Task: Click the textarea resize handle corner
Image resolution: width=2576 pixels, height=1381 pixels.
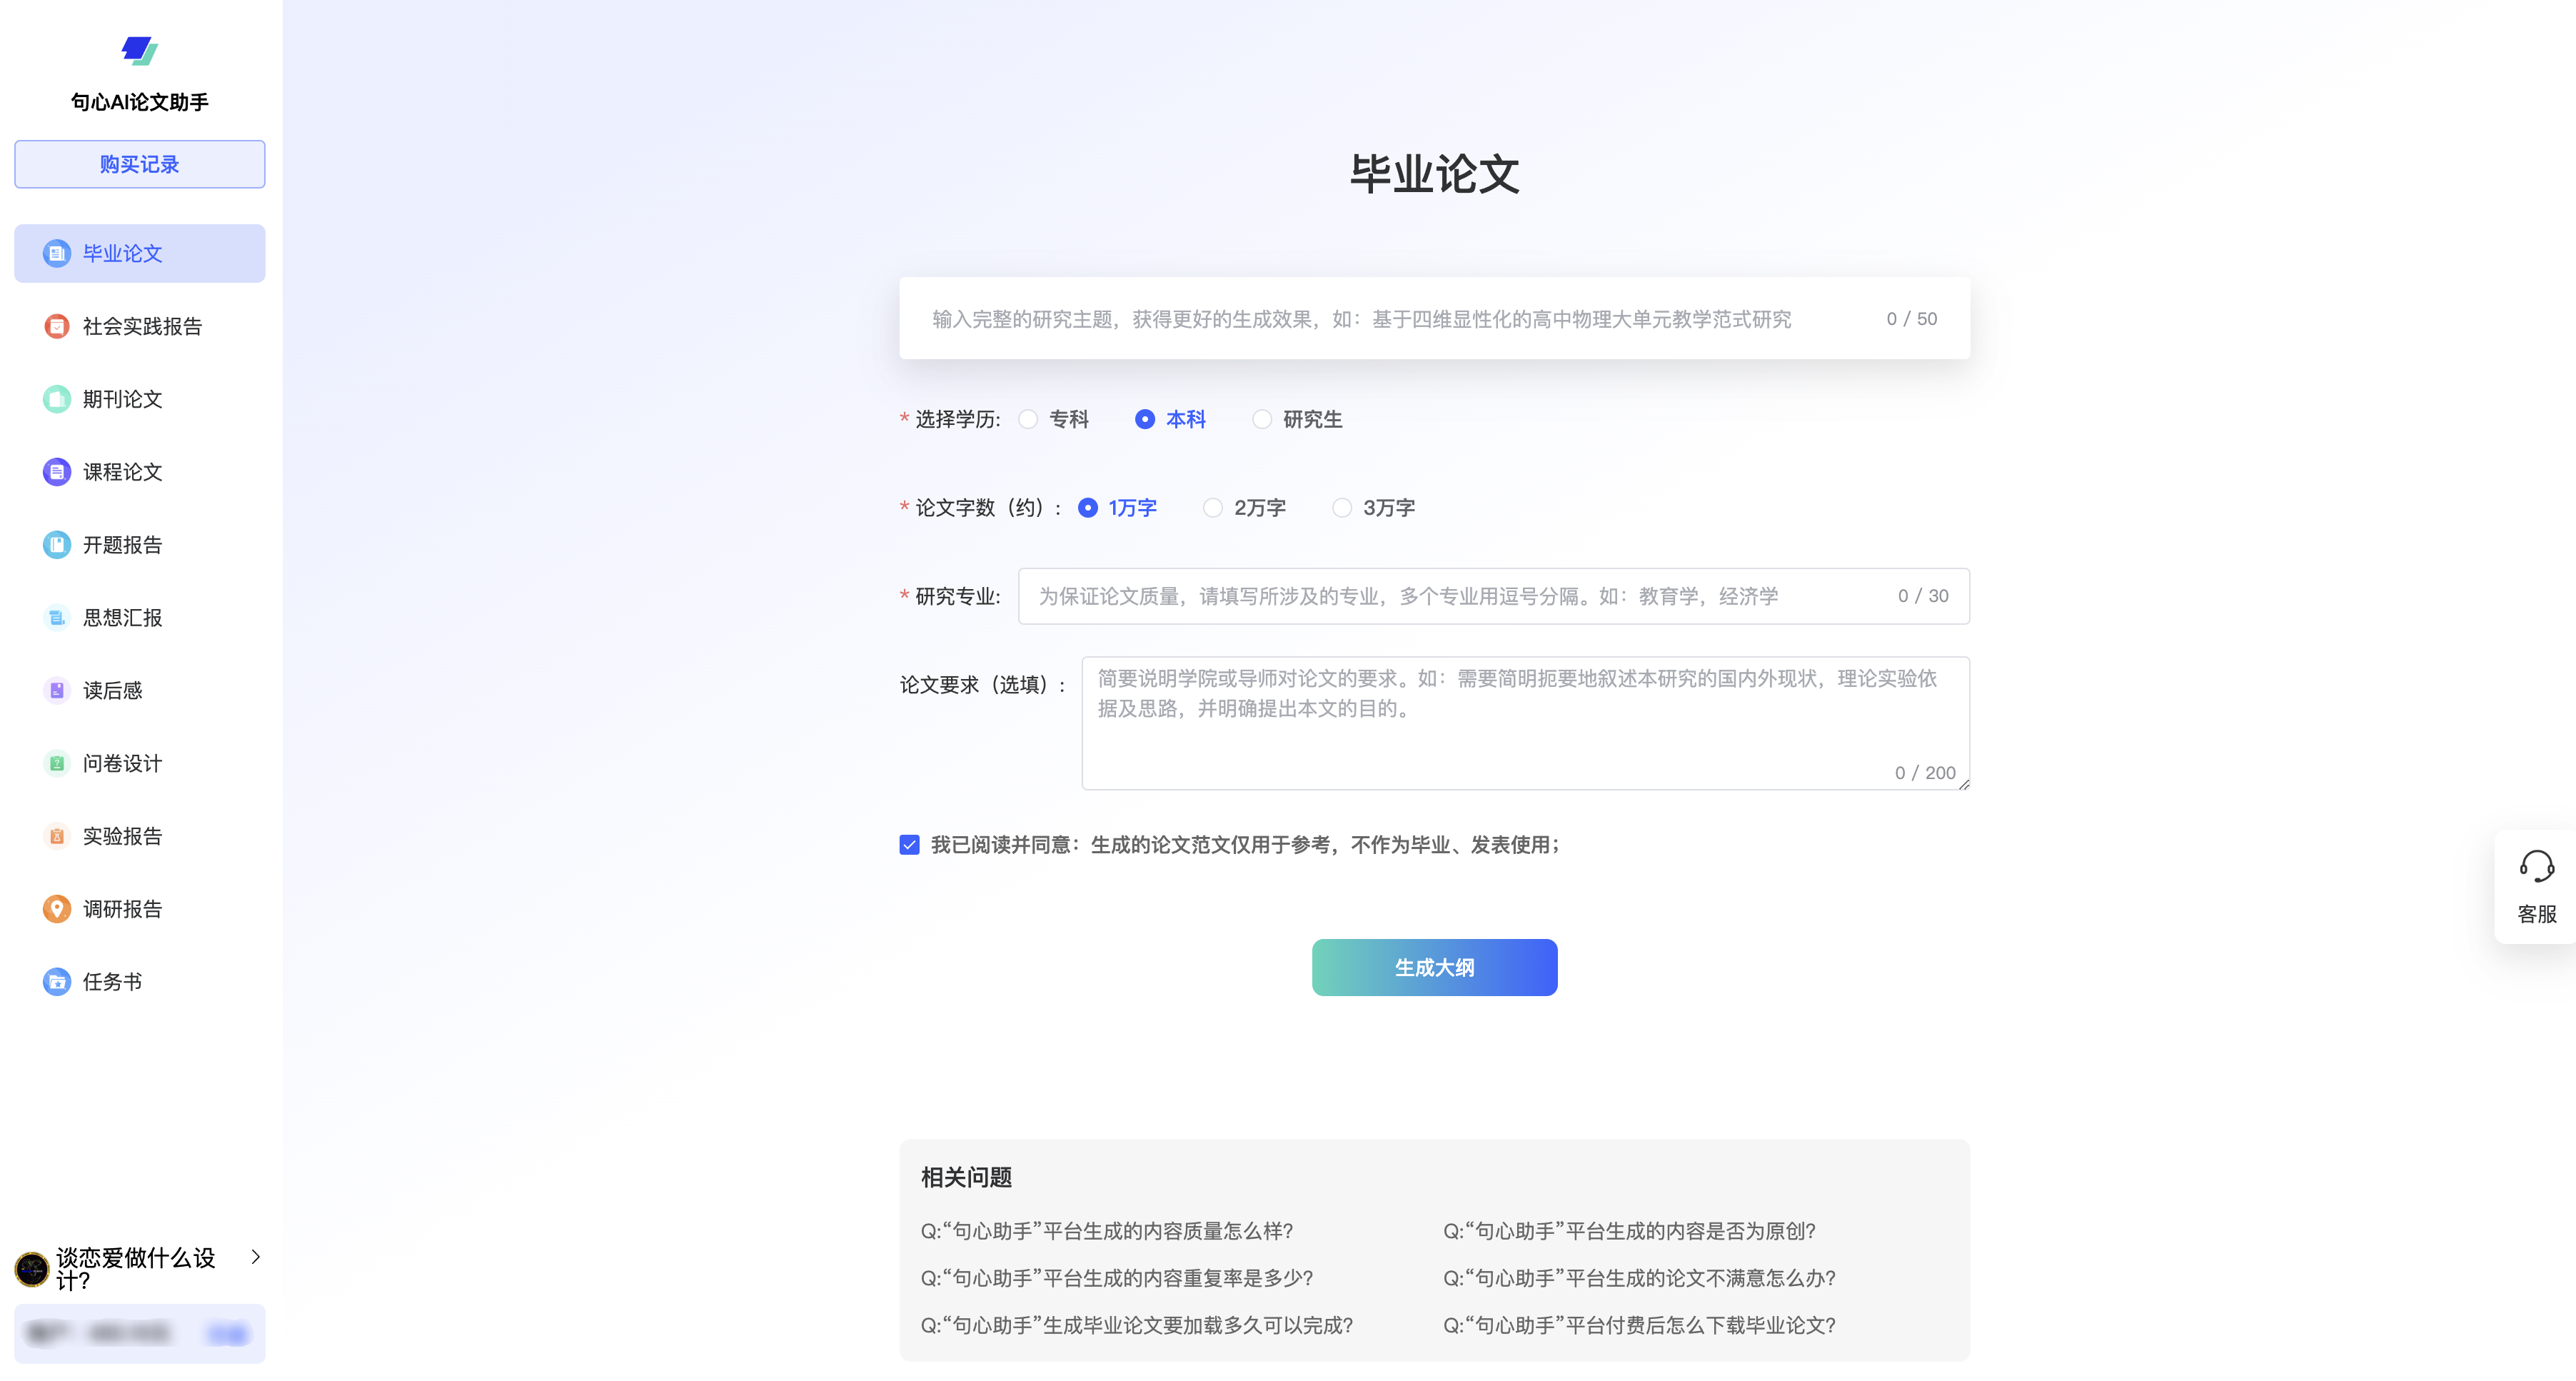Action: [1964, 784]
